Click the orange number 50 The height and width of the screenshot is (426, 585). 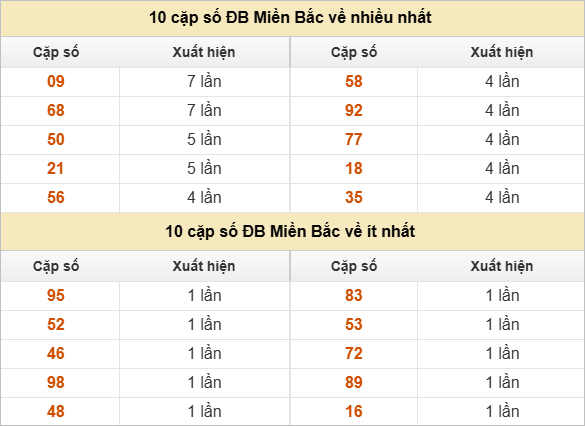point(56,140)
